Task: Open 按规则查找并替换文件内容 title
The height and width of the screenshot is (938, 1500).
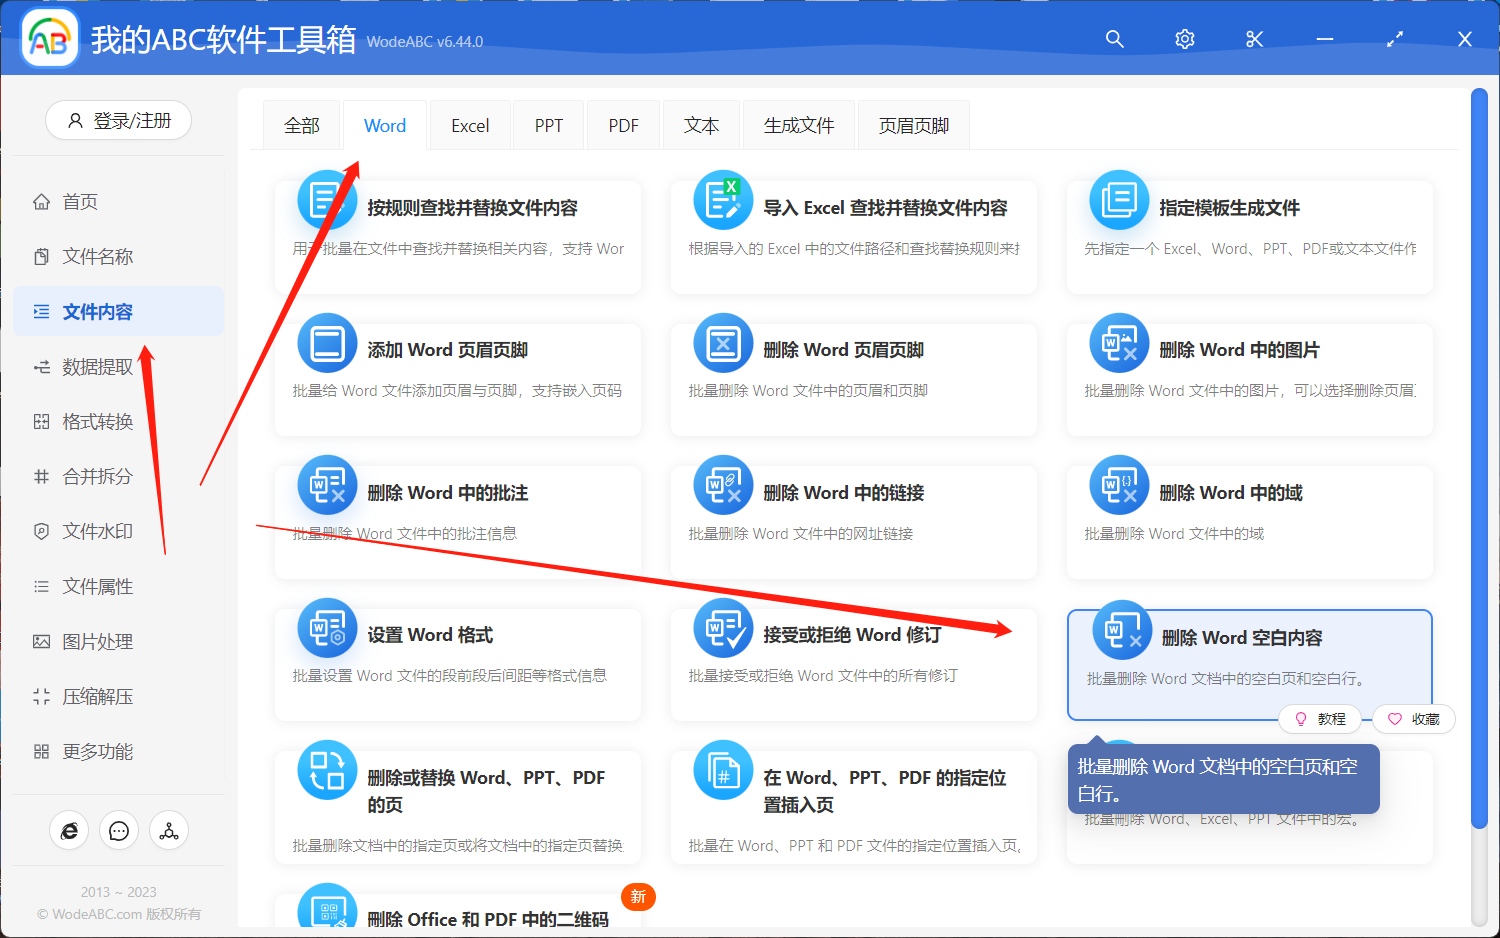Action: pos(472,208)
